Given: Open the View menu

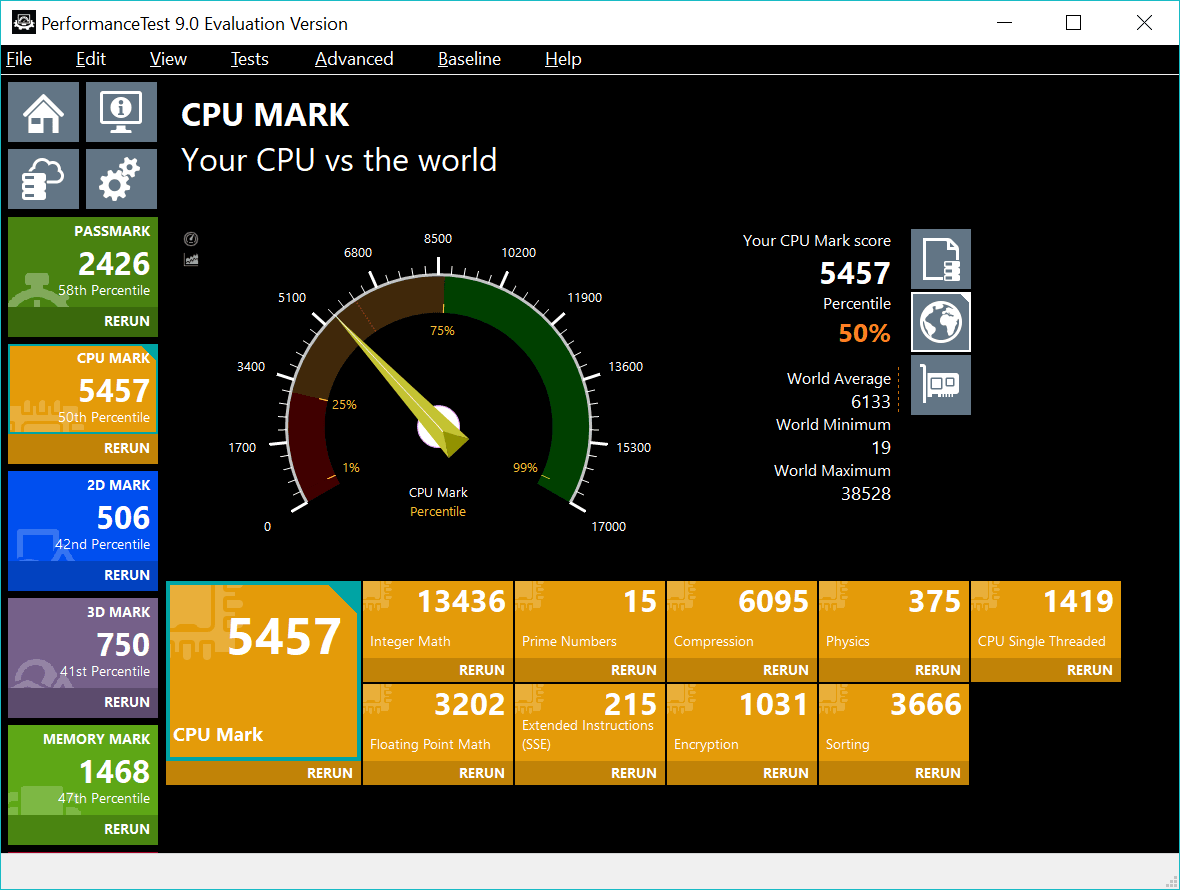Looking at the screenshot, I should coord(168,59).
